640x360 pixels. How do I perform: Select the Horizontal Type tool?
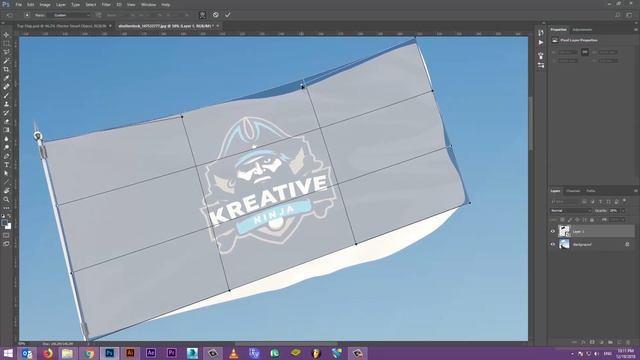(6, 164)
